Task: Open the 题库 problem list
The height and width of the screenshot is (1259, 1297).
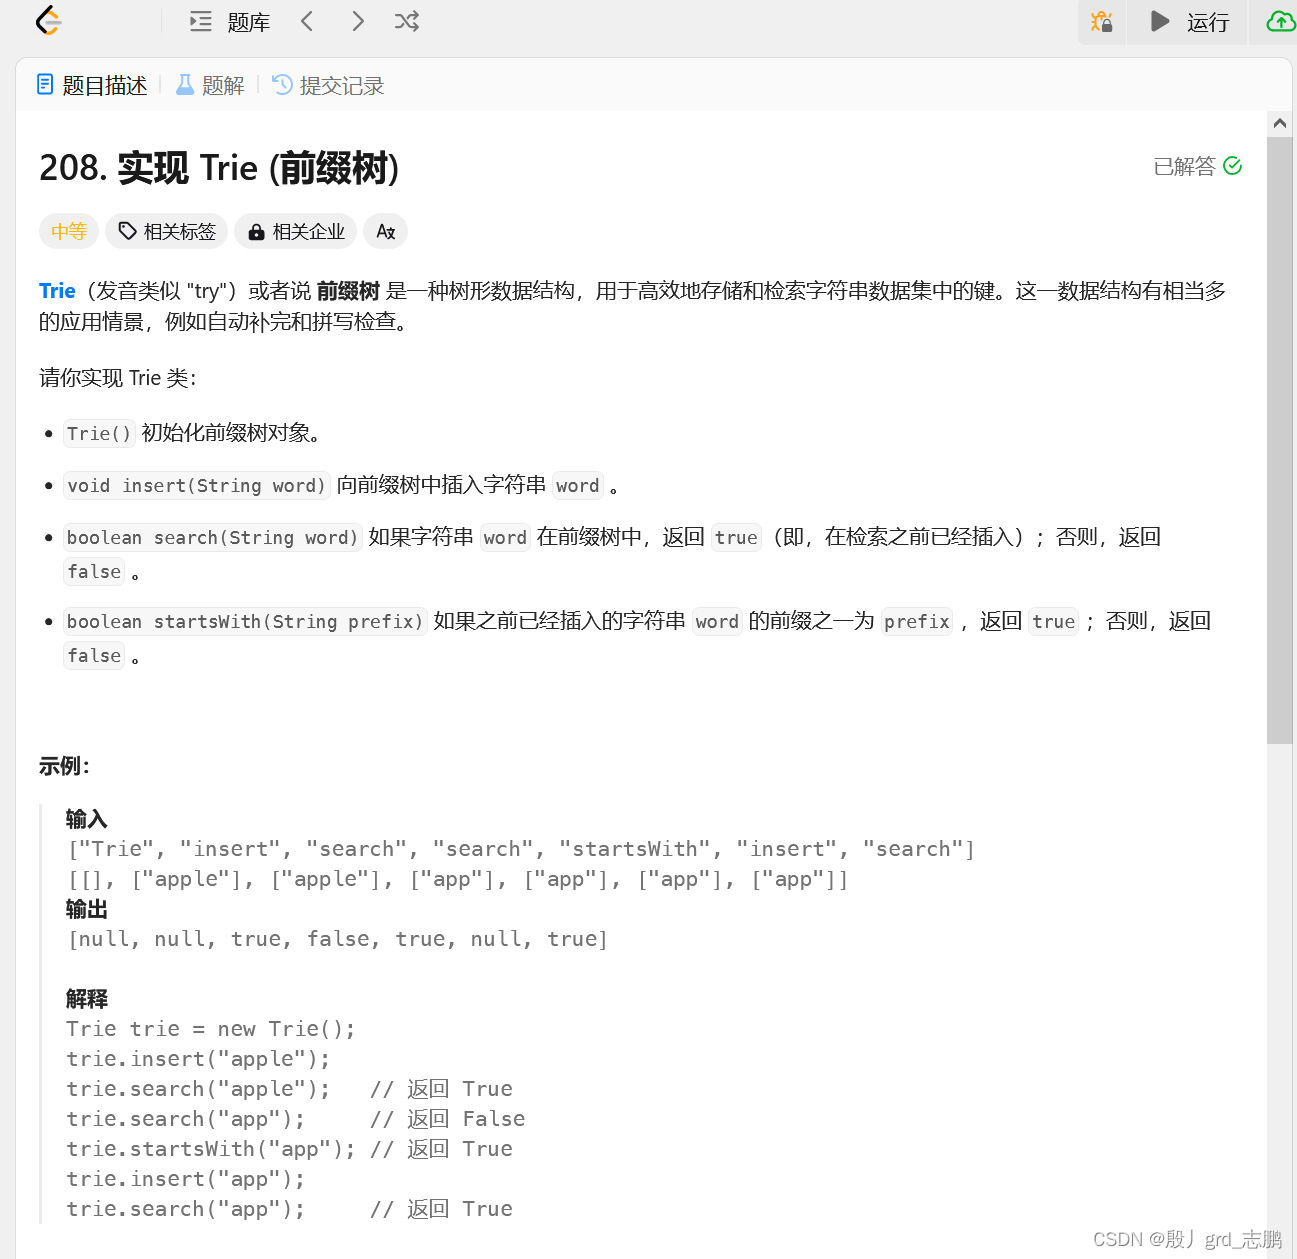Action: 230,22
